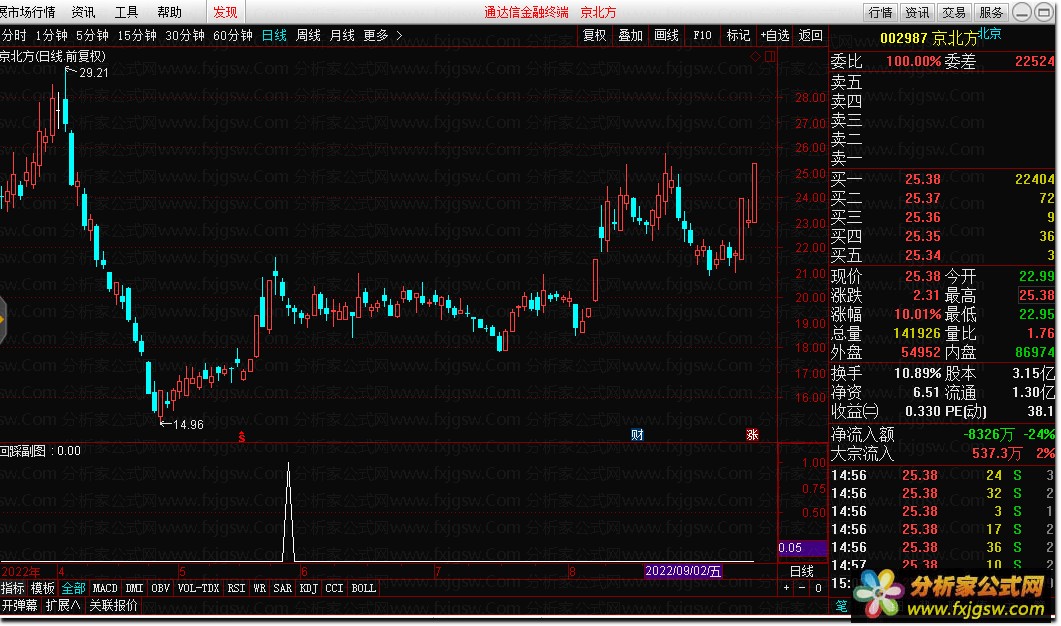
Task: Click the 资讯 button in title bar
Action: tap(917, 12)
